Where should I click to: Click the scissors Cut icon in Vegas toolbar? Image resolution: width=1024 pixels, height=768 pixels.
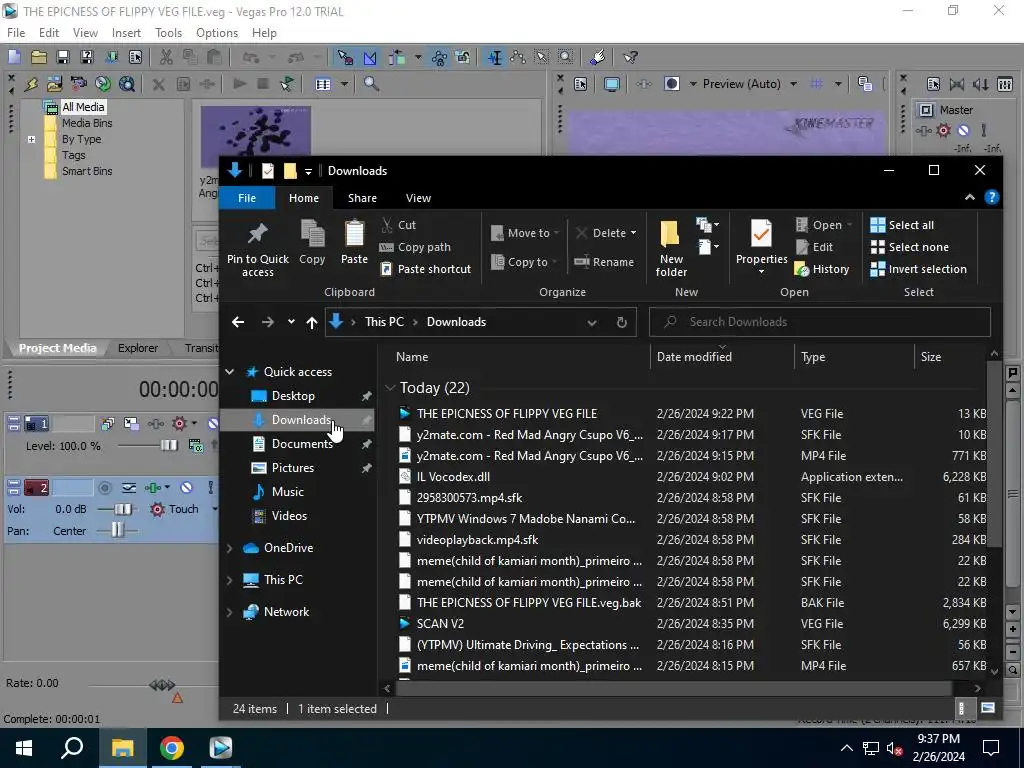(167, 57)
